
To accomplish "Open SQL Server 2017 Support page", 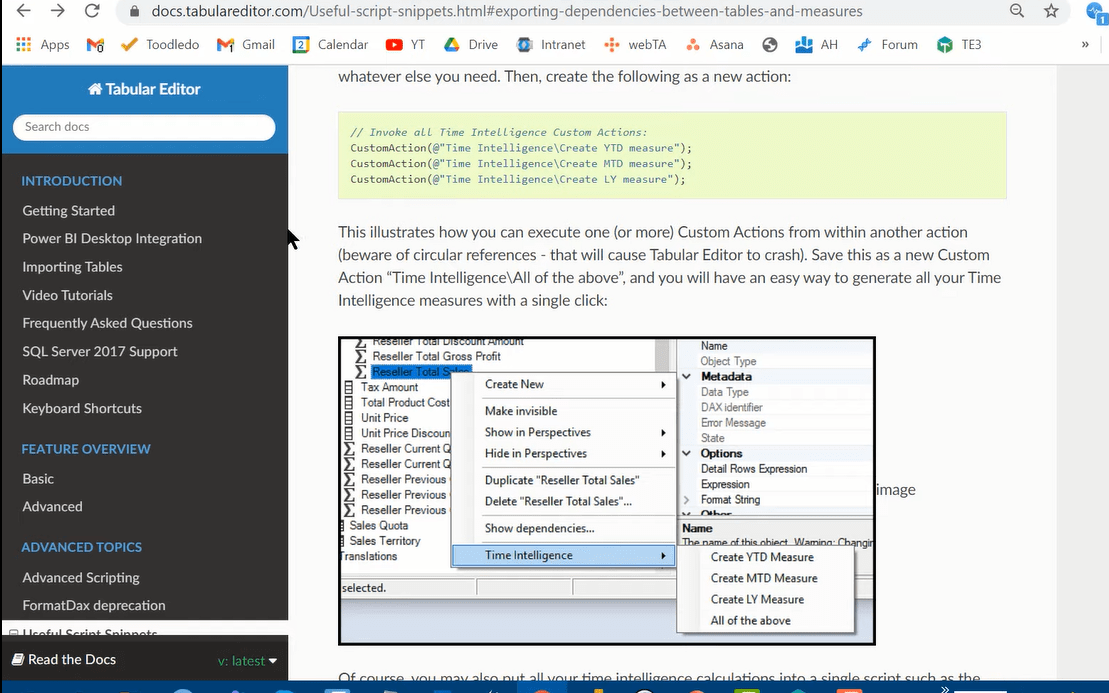I will (100, 351).
